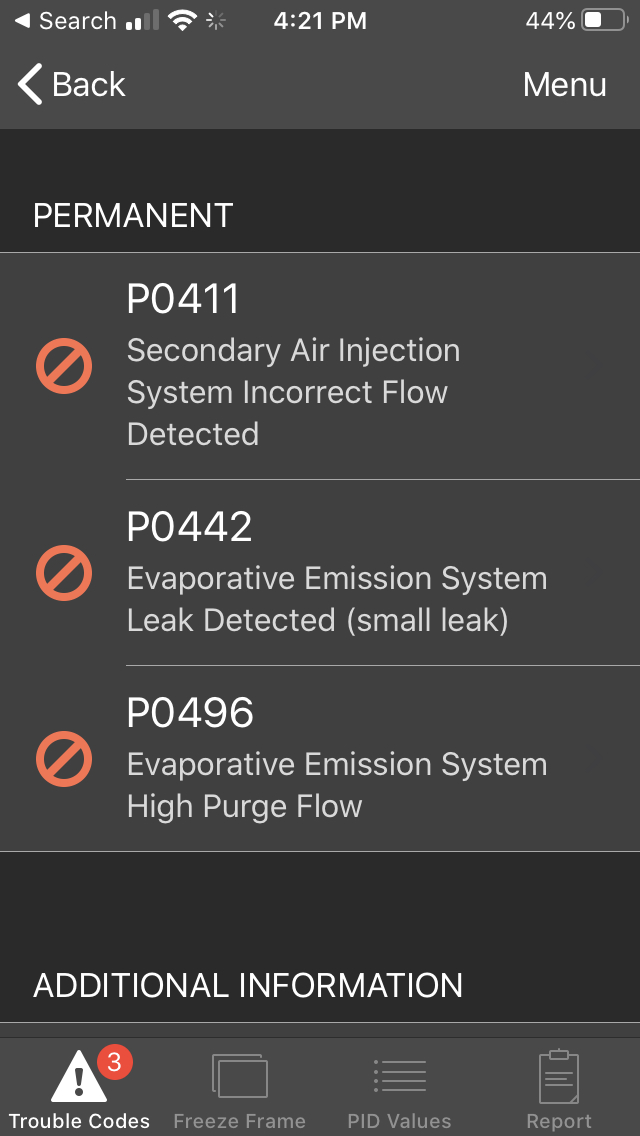Screen dimensions: 640x1136
Task: Open the Menu in the top bar
Action: pyautogui.click(x=564, y=85)
